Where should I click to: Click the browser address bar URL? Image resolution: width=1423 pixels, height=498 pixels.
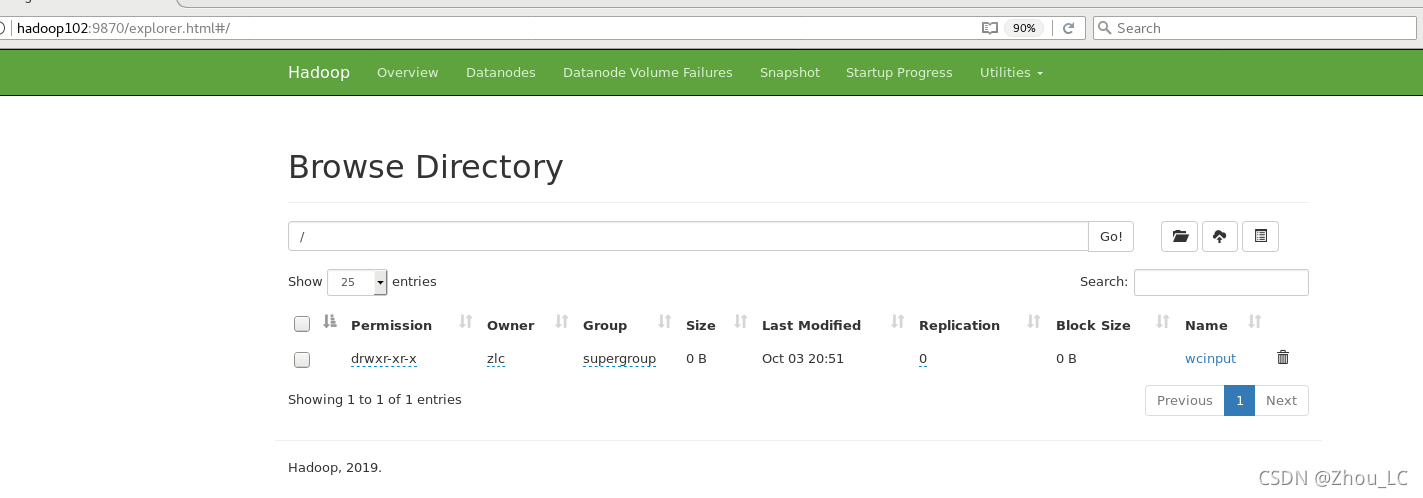124,28
